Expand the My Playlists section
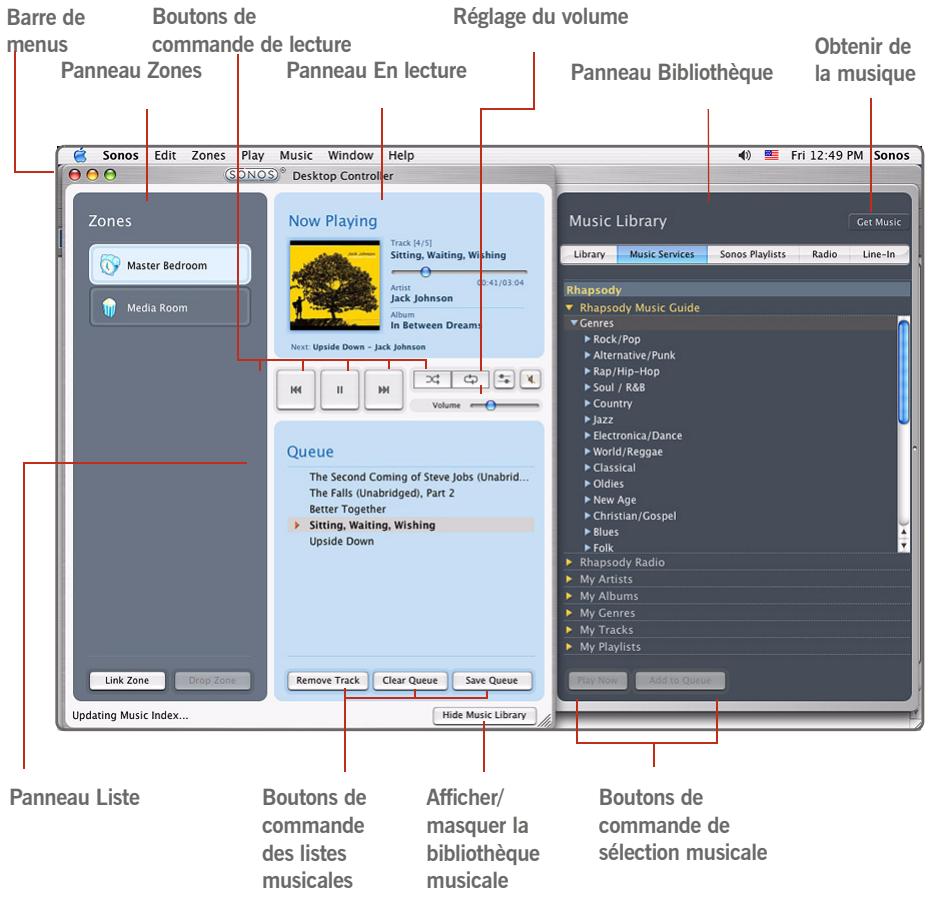This screenshot has height=898, width=928. pos(569,646)
